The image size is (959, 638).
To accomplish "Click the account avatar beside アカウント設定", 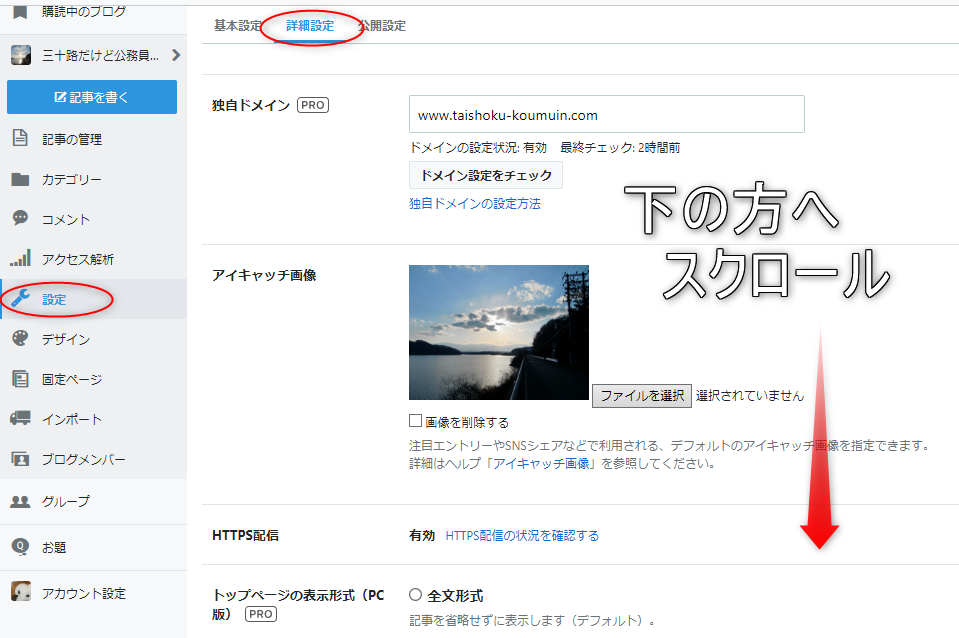I will (21, 592).
